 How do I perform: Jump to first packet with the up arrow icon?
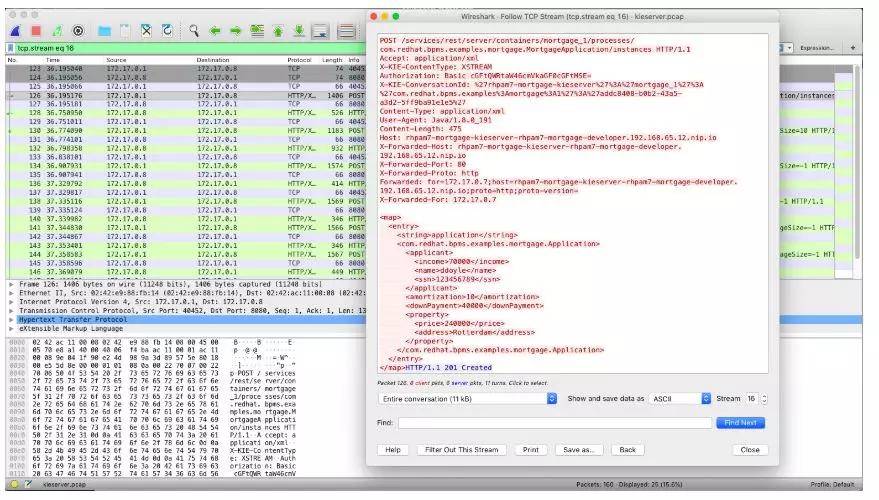(x=278, y=31)
